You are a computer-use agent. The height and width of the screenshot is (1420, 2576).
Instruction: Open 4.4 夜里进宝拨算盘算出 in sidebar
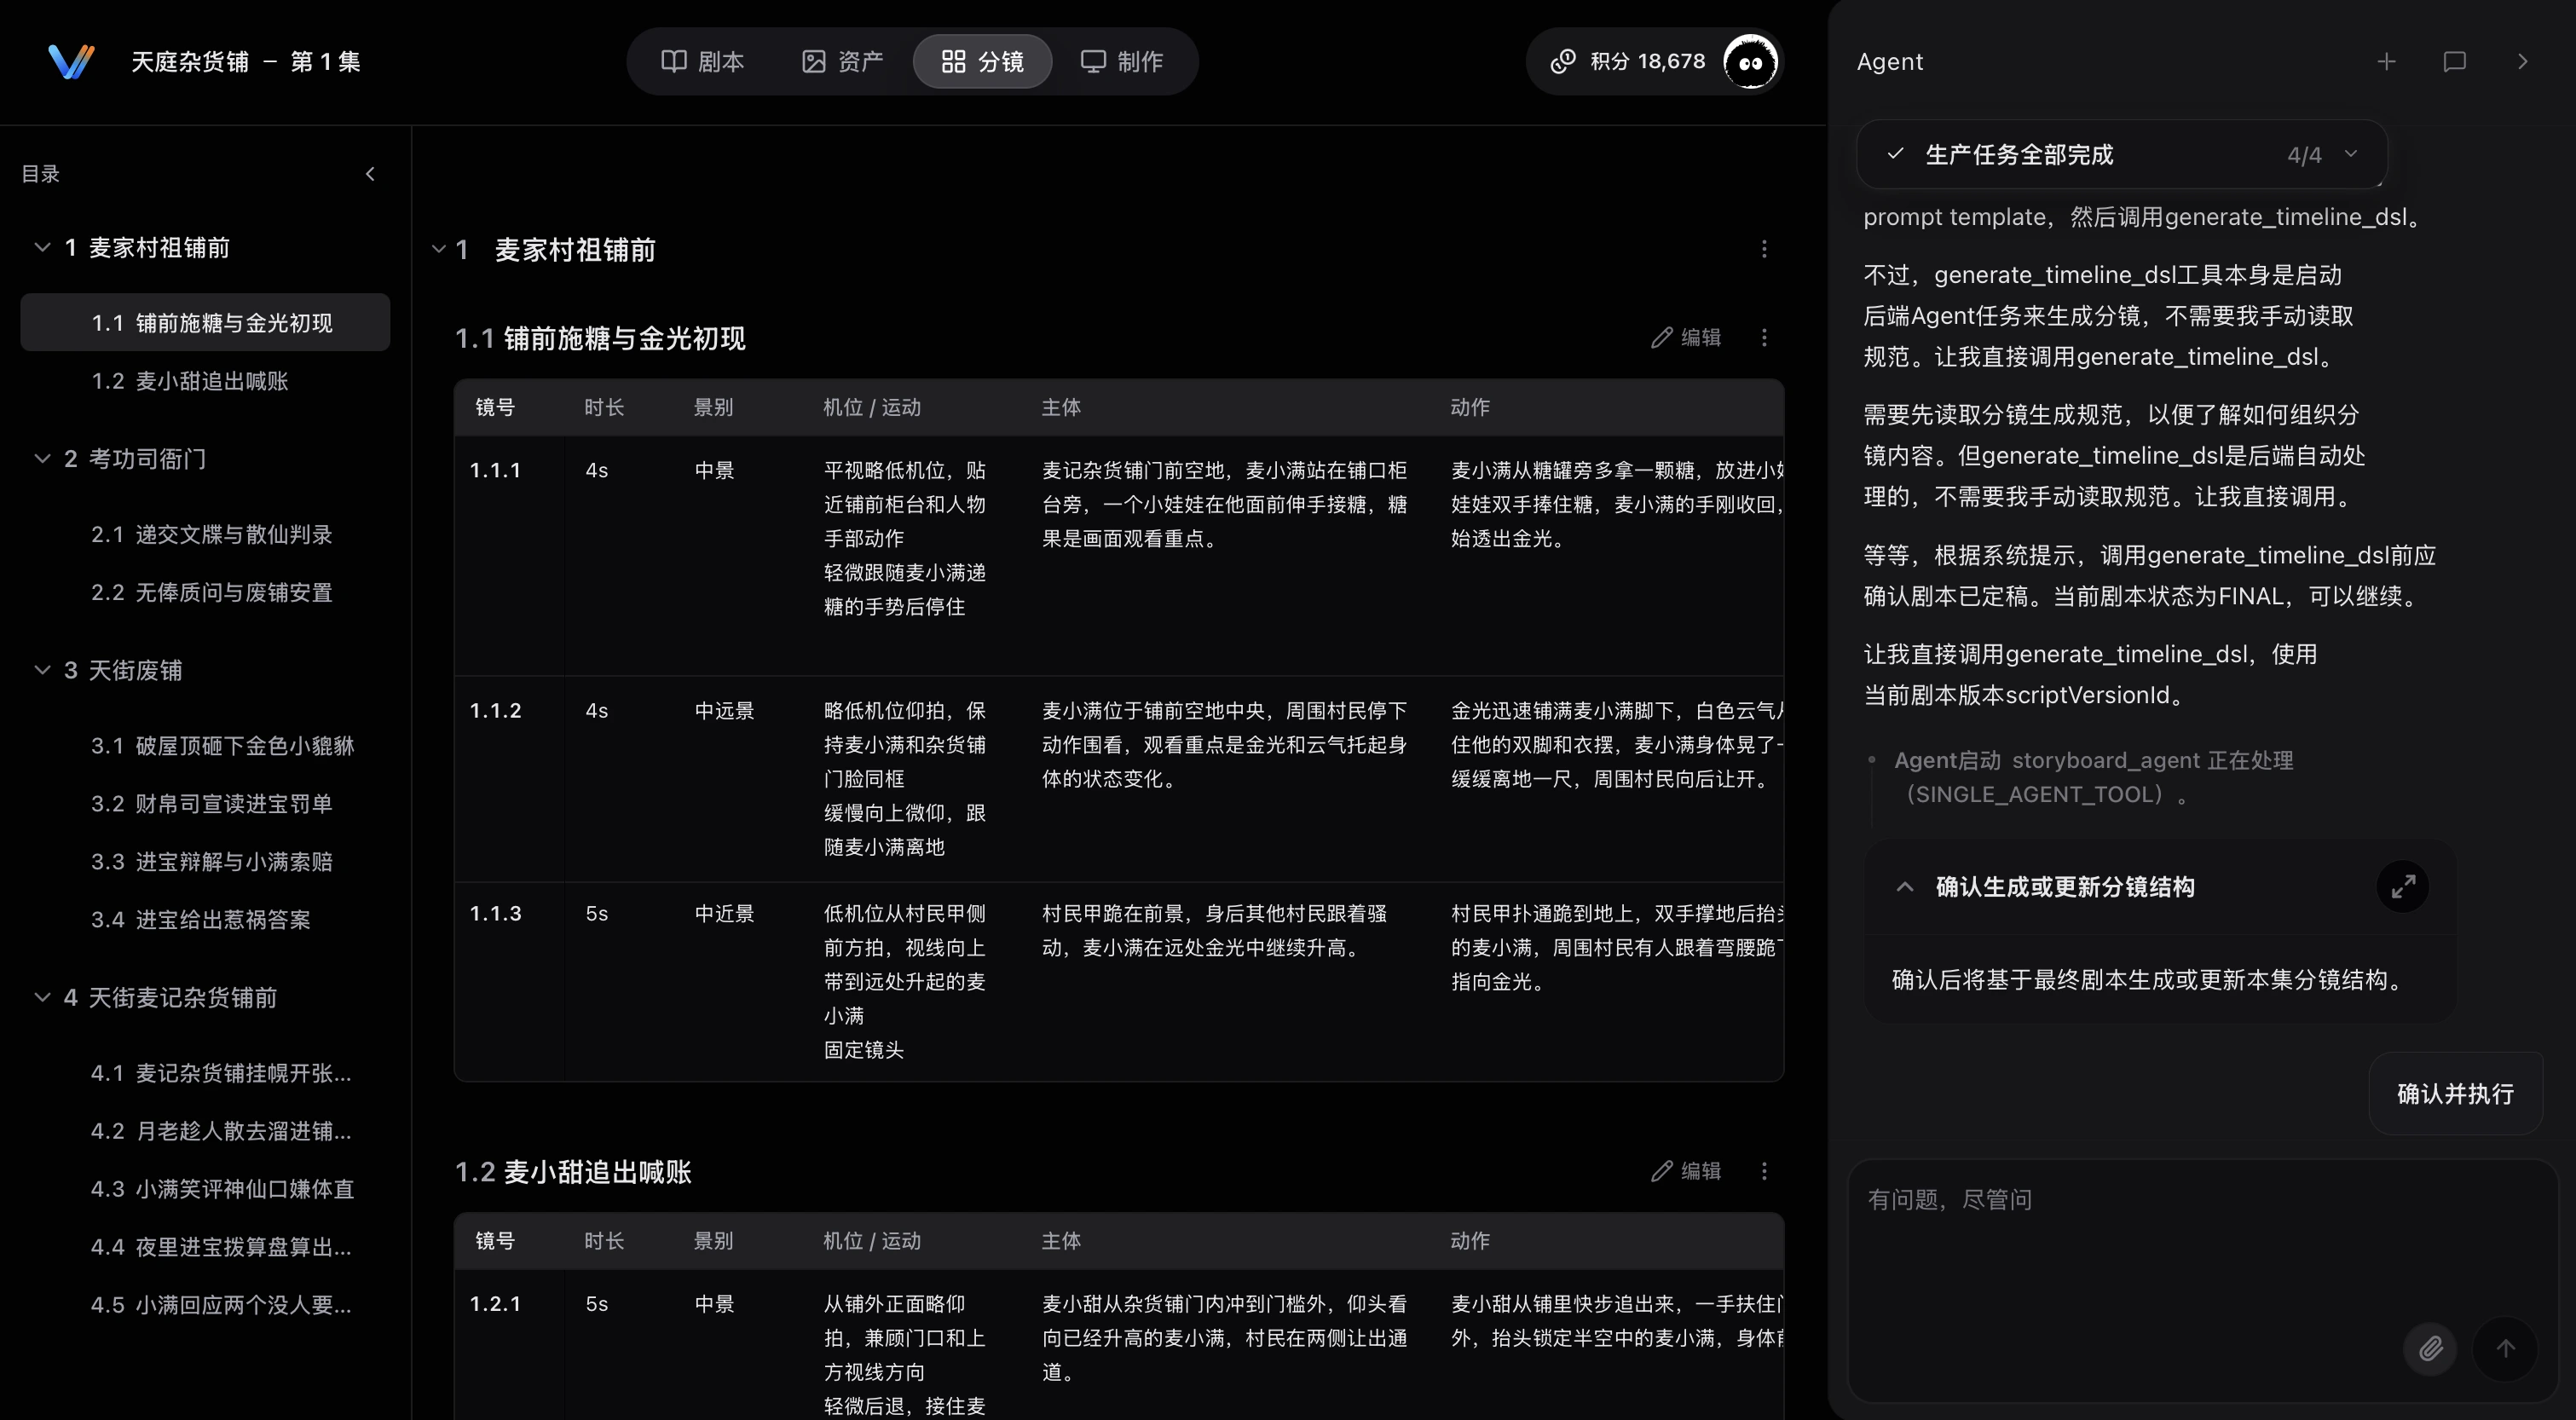click(x=205, y=1246)
